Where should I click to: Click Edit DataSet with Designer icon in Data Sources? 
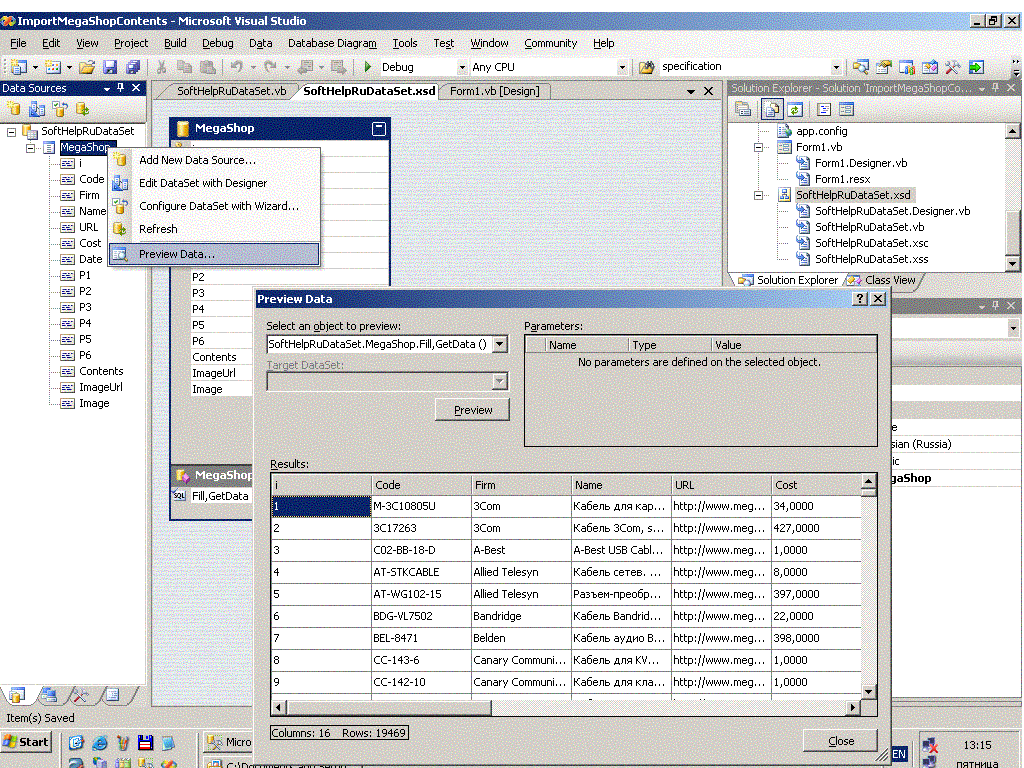pyautogui.click(x=37, y=108)
